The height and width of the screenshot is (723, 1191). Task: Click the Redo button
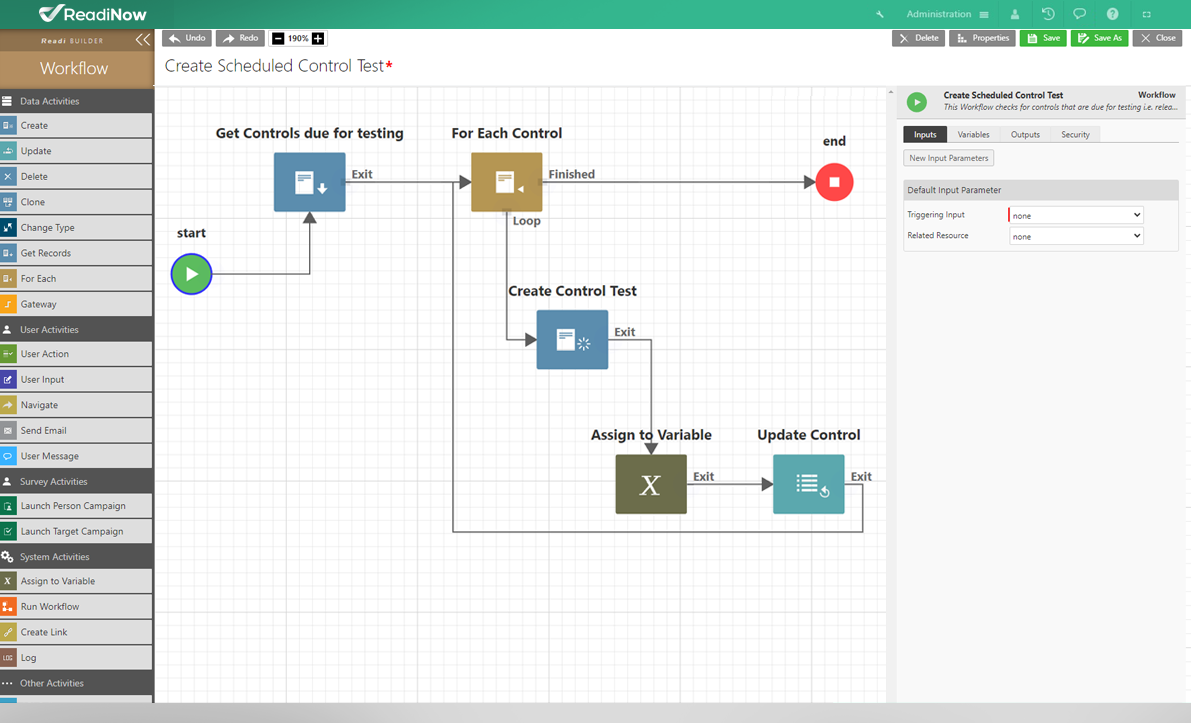tap(240, 38)
